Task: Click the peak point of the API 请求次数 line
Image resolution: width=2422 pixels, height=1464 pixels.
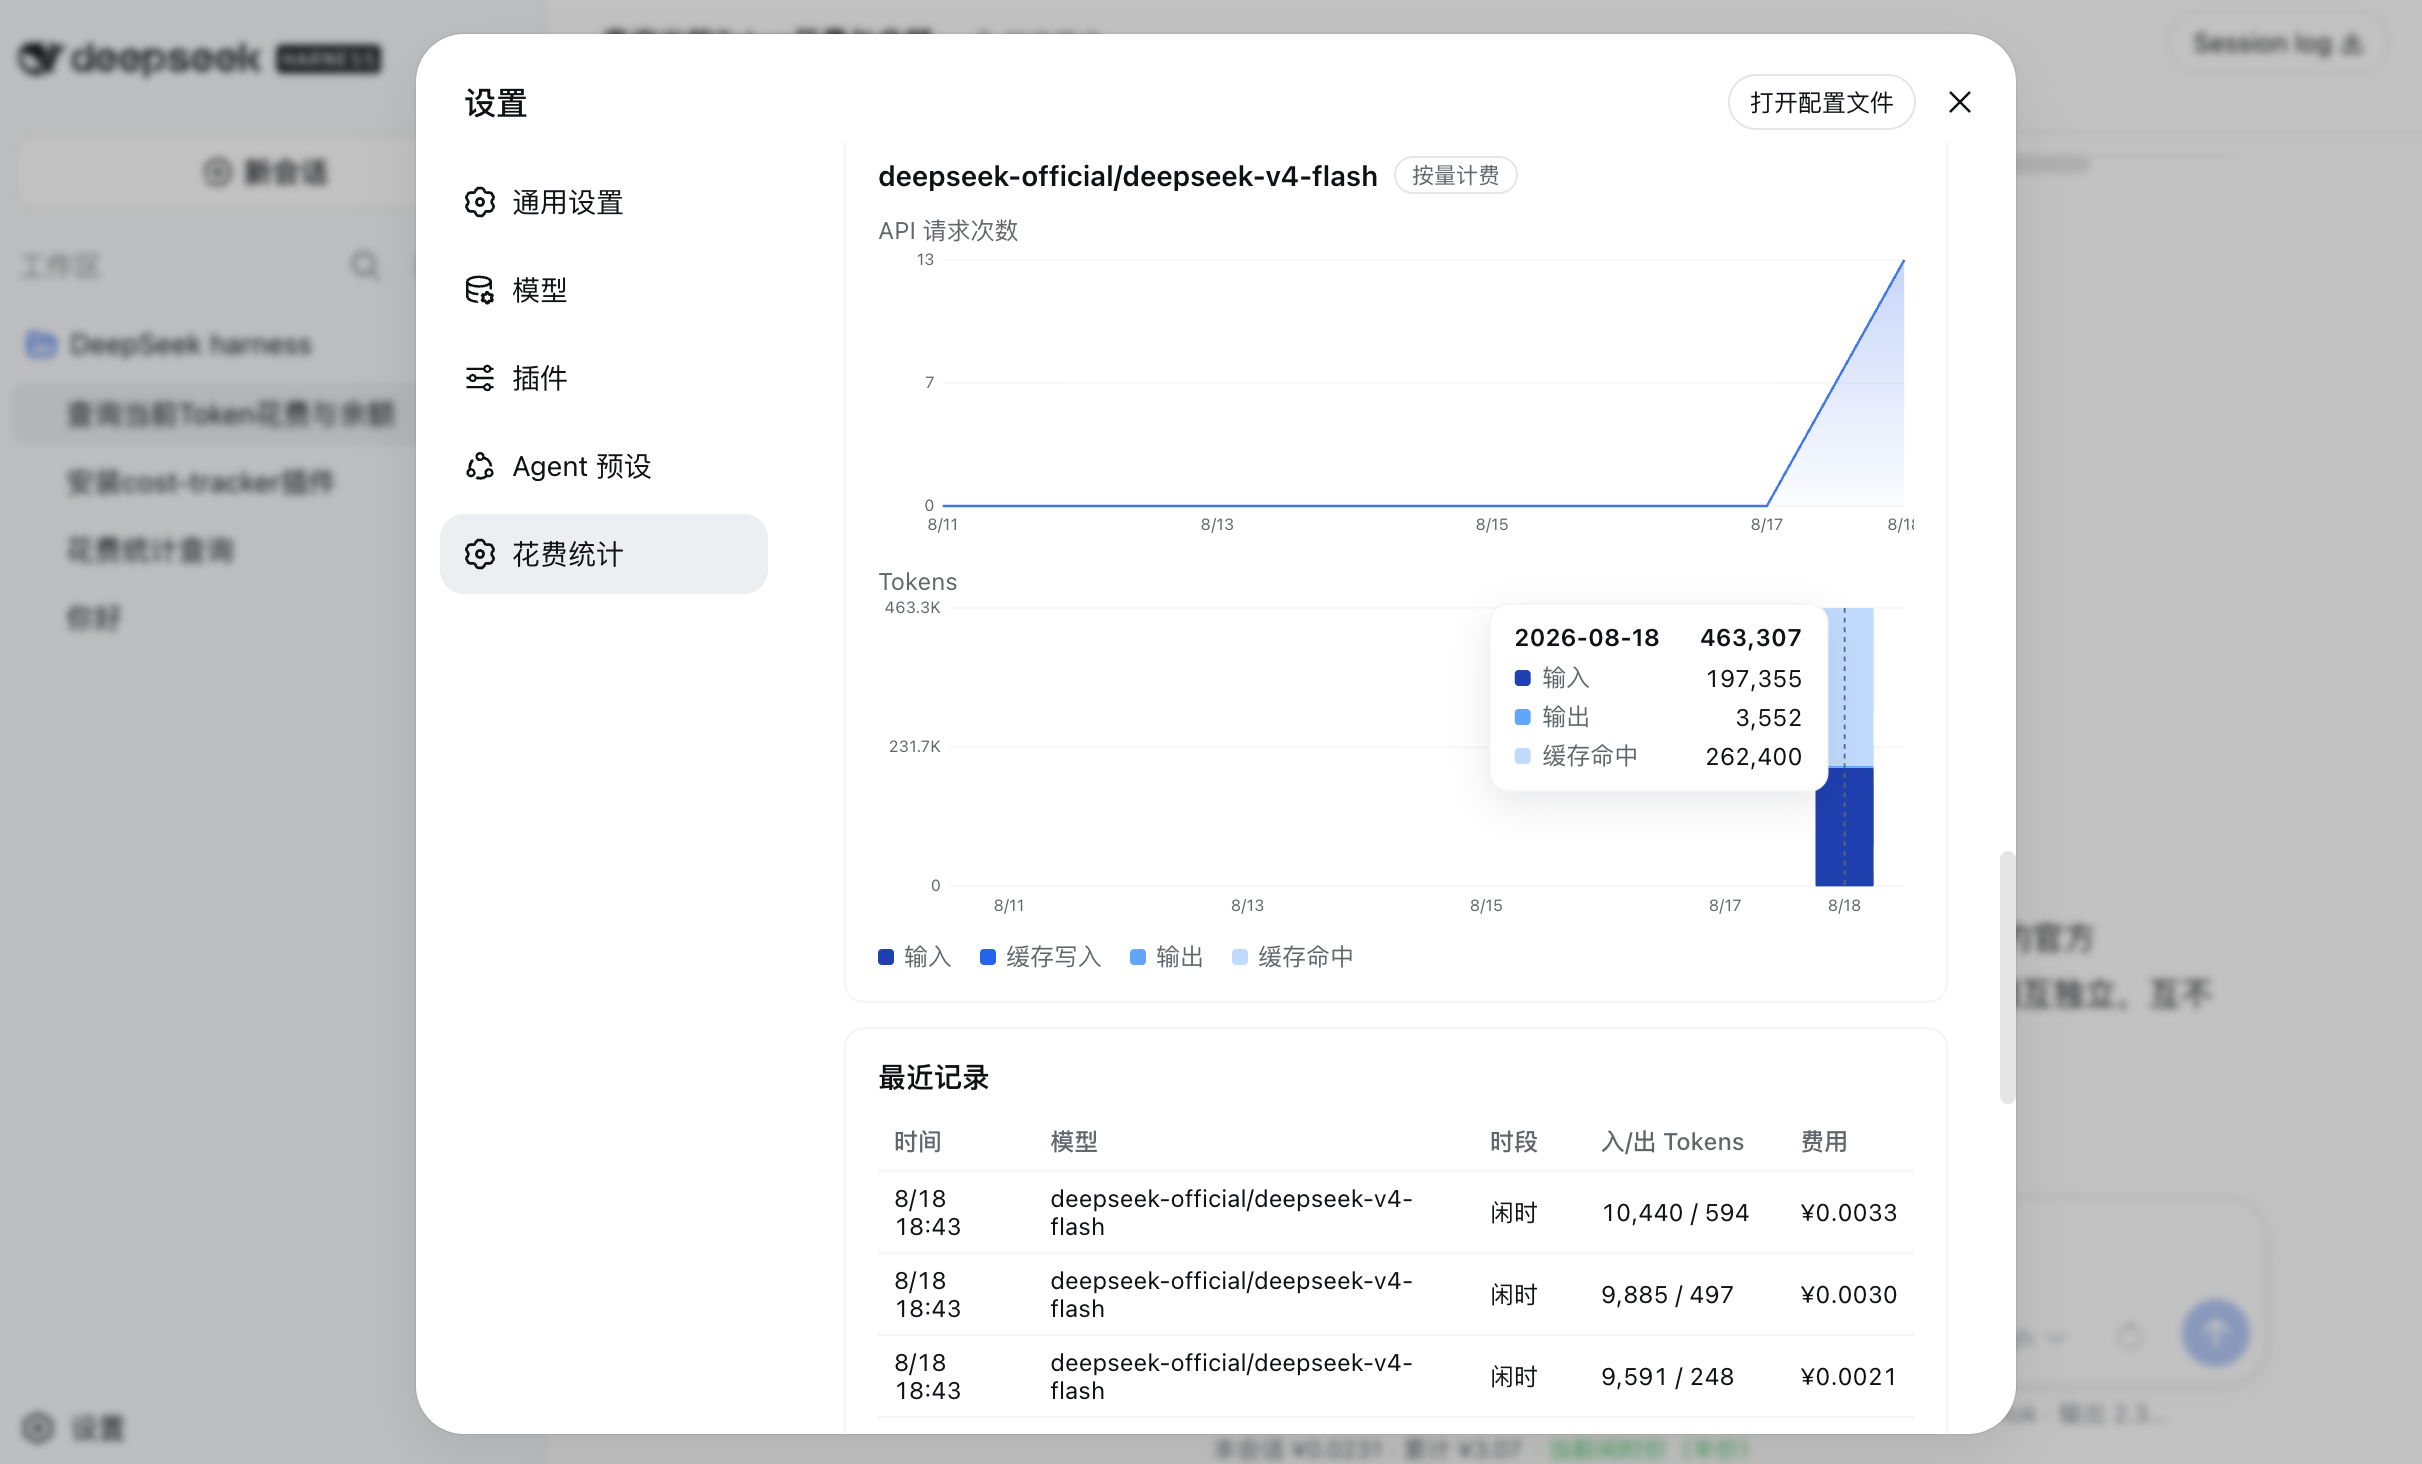Action: tap(1903, 261)
